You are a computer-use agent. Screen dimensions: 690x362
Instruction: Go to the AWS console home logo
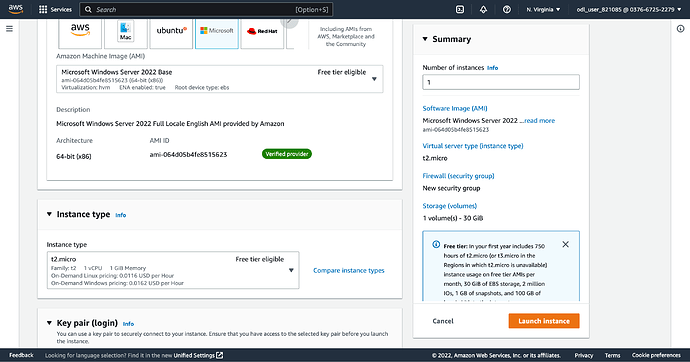tap(15, 9)
